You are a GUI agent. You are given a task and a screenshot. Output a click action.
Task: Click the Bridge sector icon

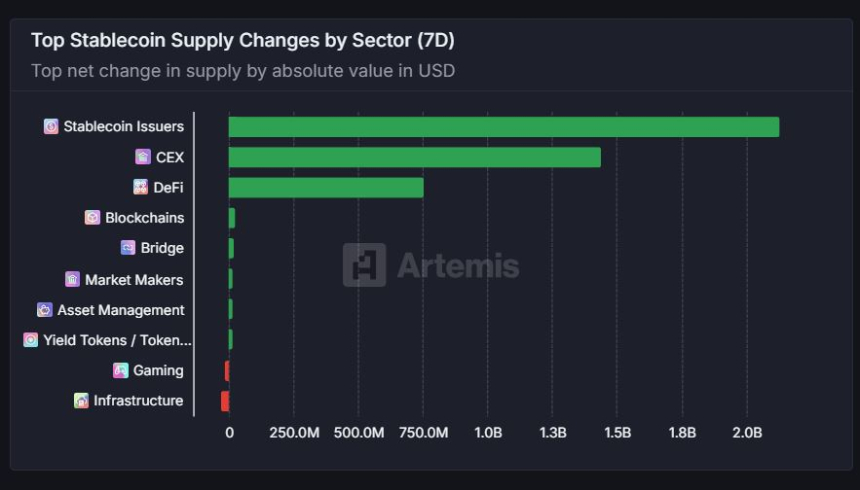pos(128,247)
